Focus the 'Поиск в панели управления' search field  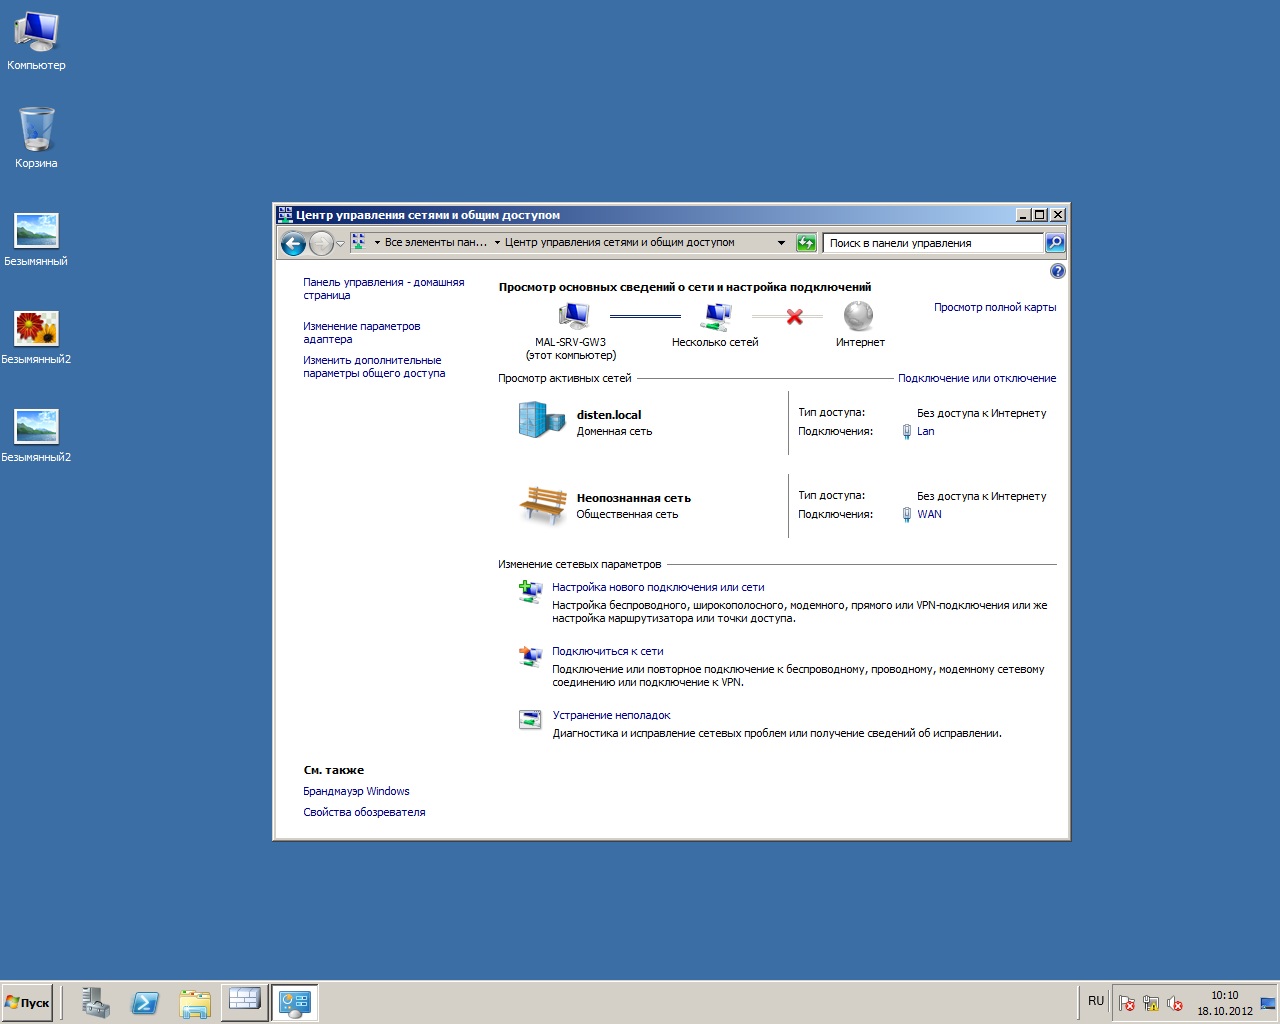pos(933,243)
